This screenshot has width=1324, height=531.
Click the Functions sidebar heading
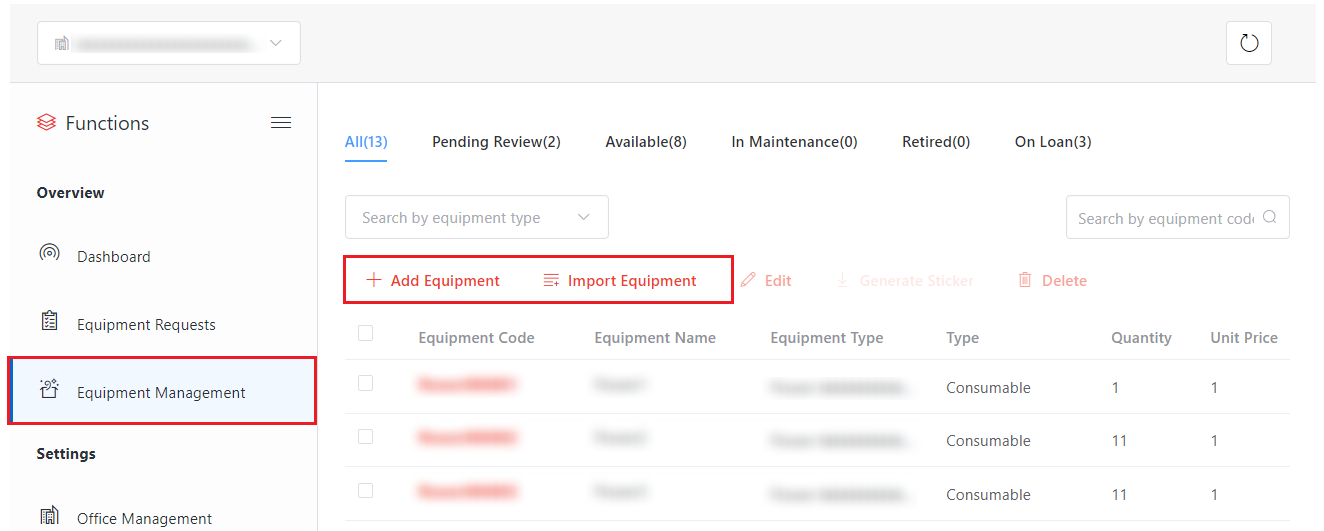pos(107,123)
